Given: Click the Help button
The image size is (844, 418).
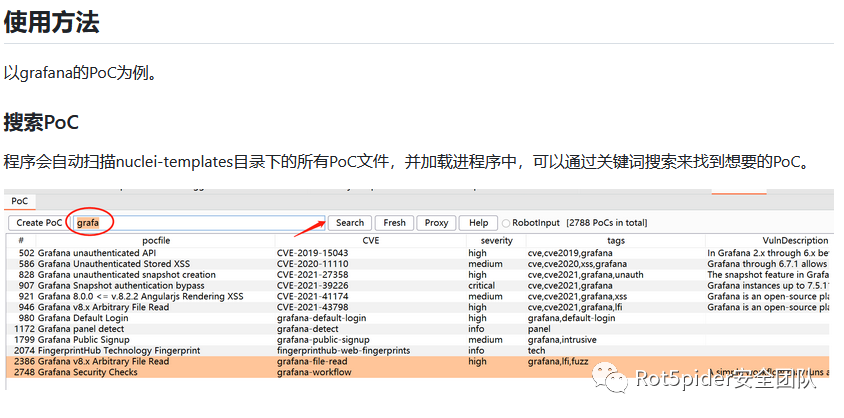Looking at the screenshot, I should pos(478,223).
